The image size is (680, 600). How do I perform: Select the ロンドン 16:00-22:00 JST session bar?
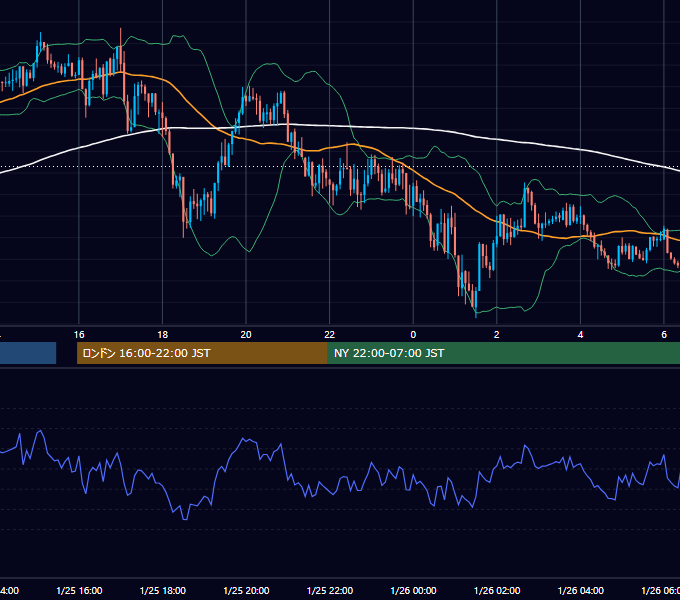tap(202, 353)
